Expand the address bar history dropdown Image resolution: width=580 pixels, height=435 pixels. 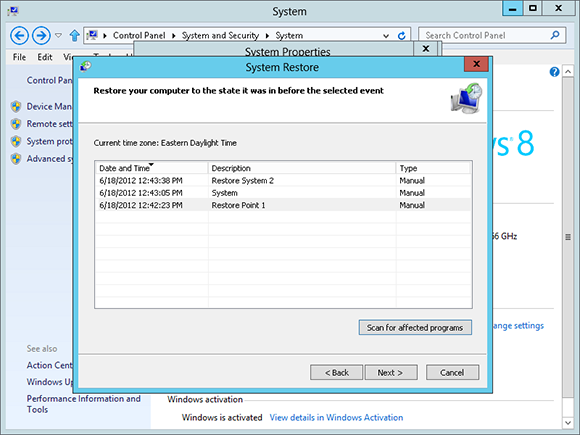(386, 36)
